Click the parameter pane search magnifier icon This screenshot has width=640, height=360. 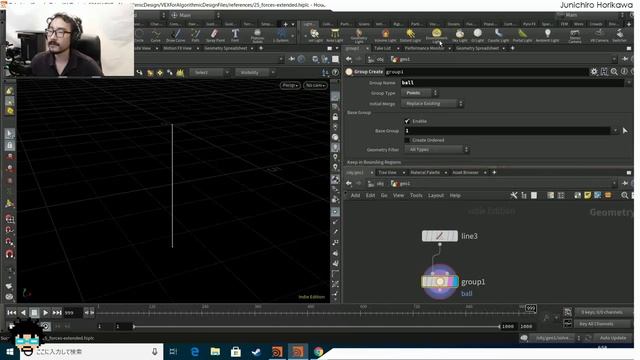614,72
